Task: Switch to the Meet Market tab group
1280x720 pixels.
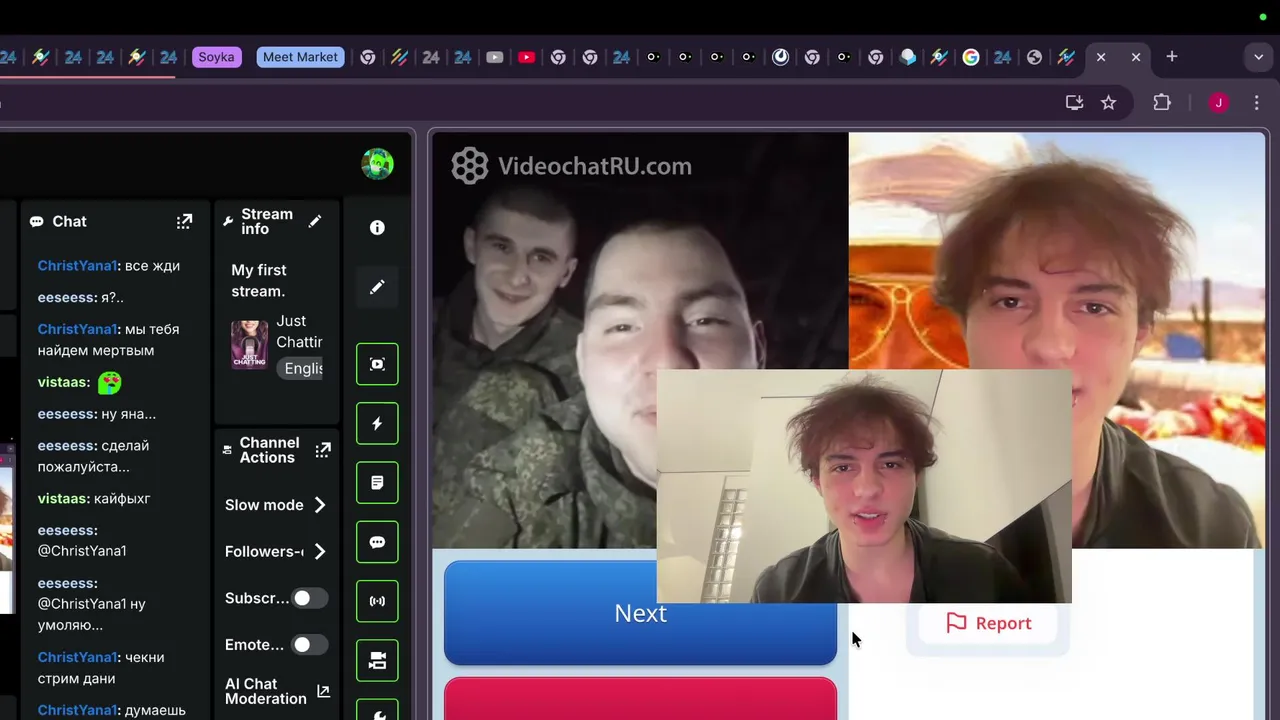Action: [x=300, y=57]
